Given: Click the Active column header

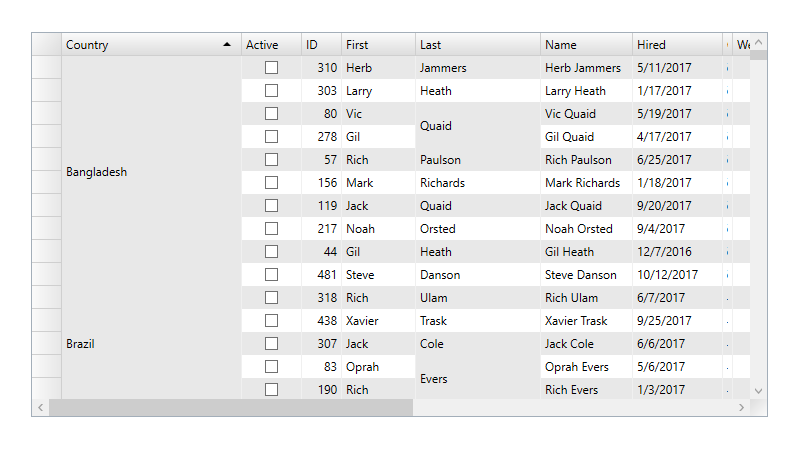Looking at the screenshot, I should [271, 45].
